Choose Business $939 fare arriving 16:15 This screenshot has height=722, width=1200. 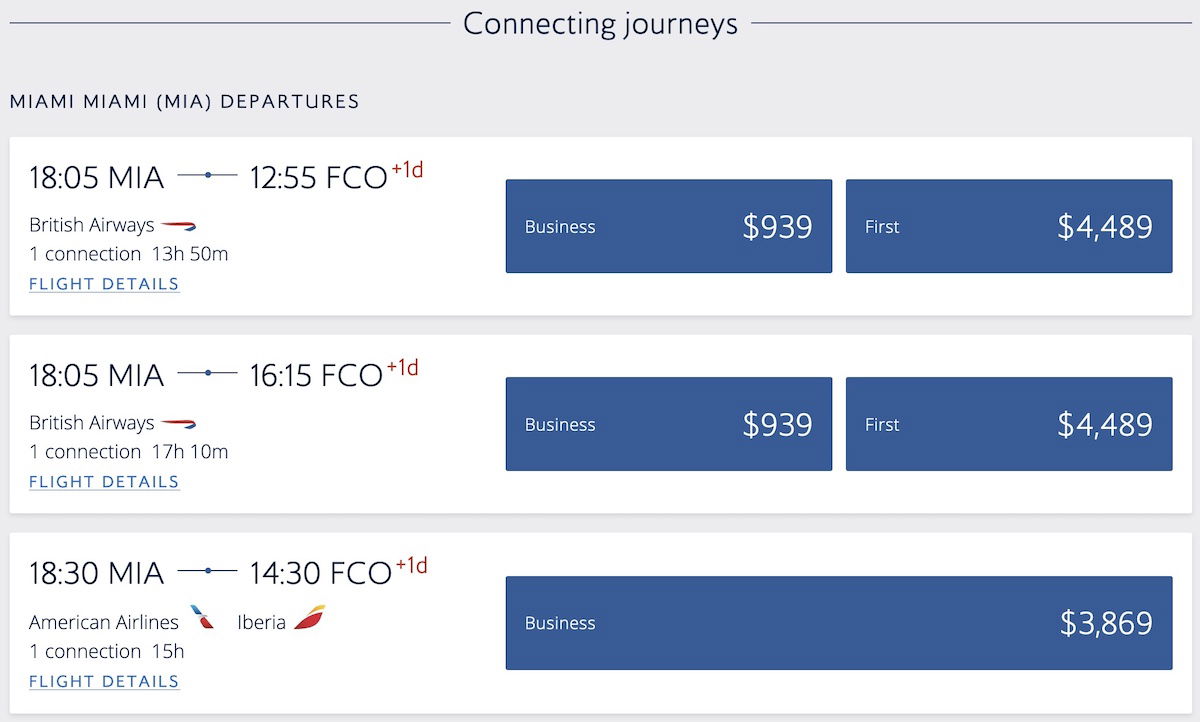pos(669,424)
